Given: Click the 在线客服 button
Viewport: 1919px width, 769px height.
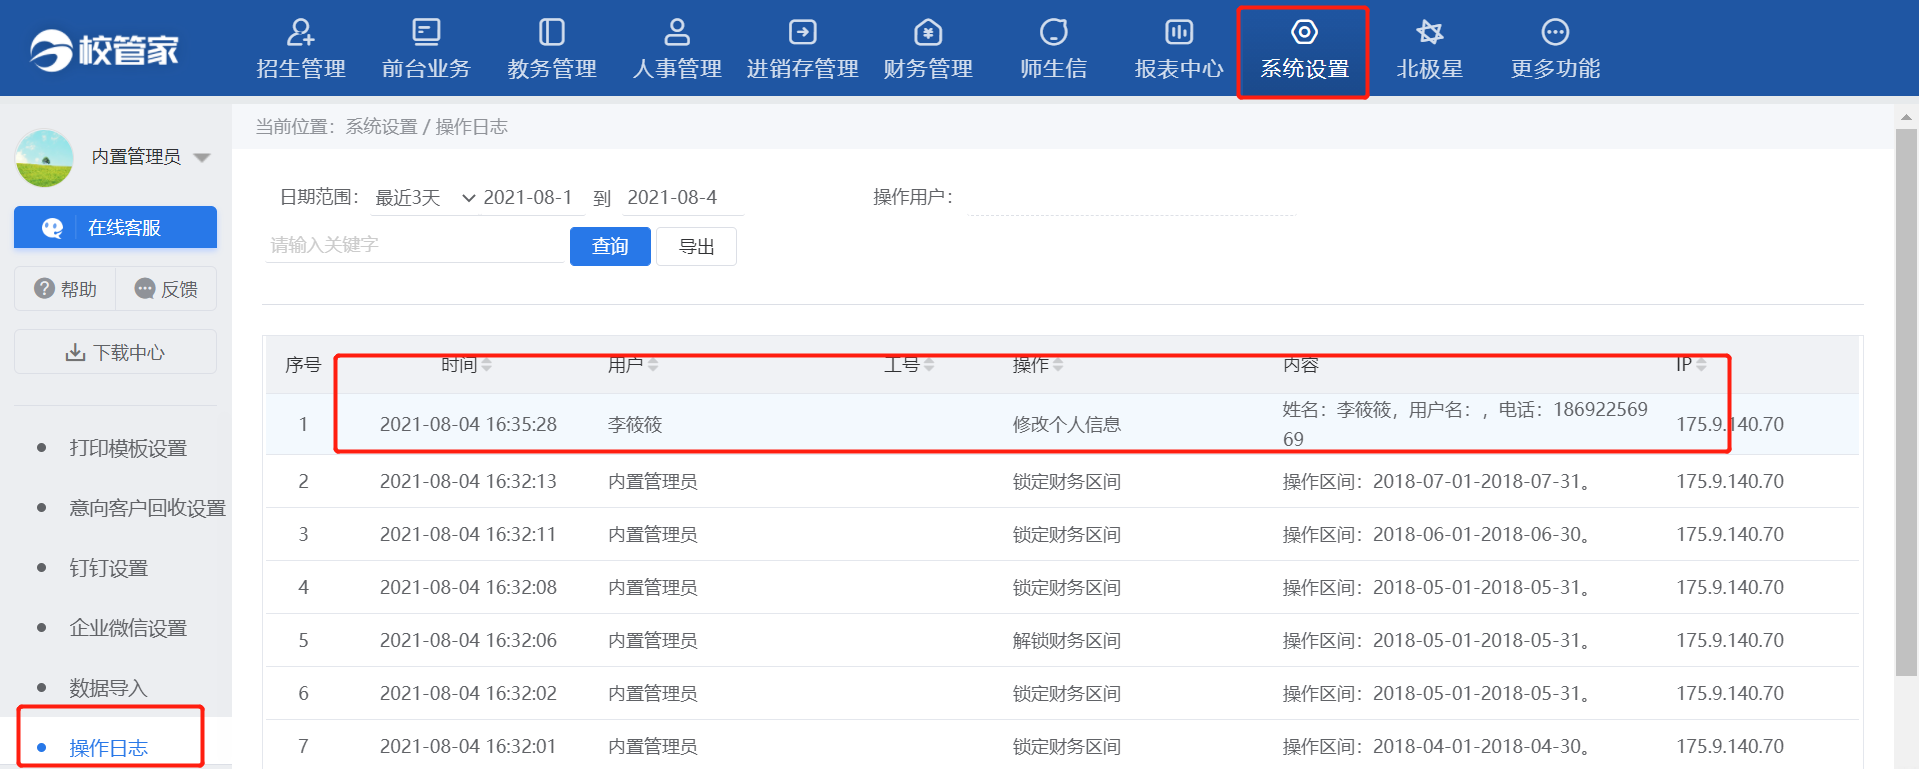Looking at the screenshot, I should (115, 227).
